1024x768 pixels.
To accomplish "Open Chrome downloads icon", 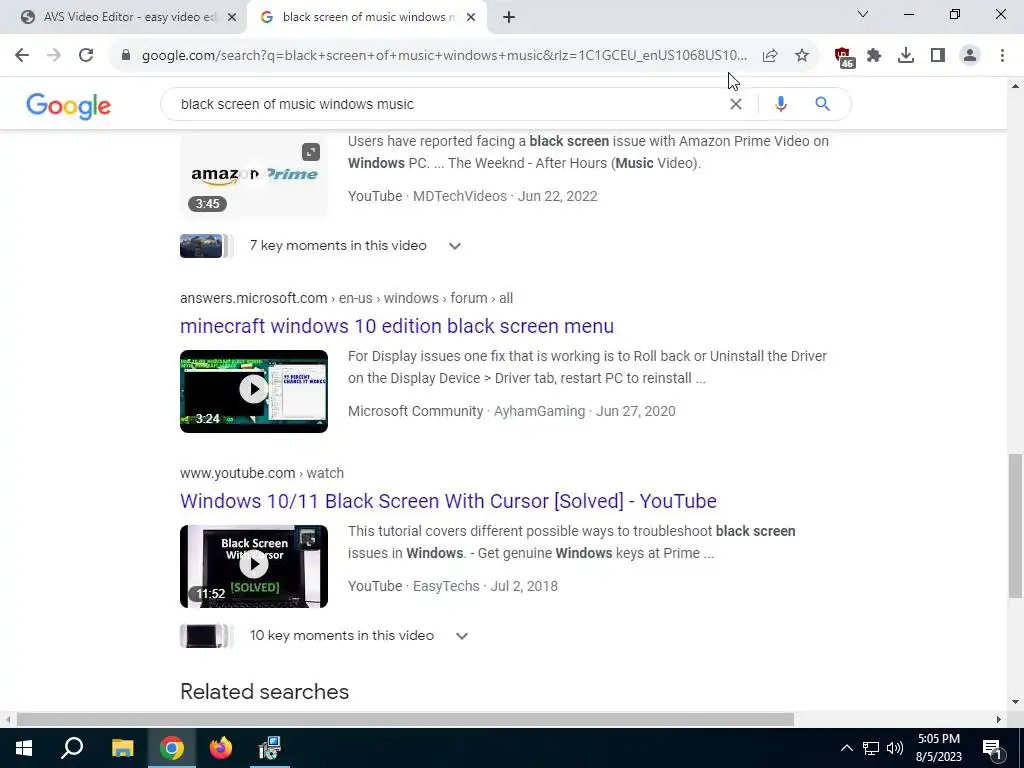I will (906, 56).
